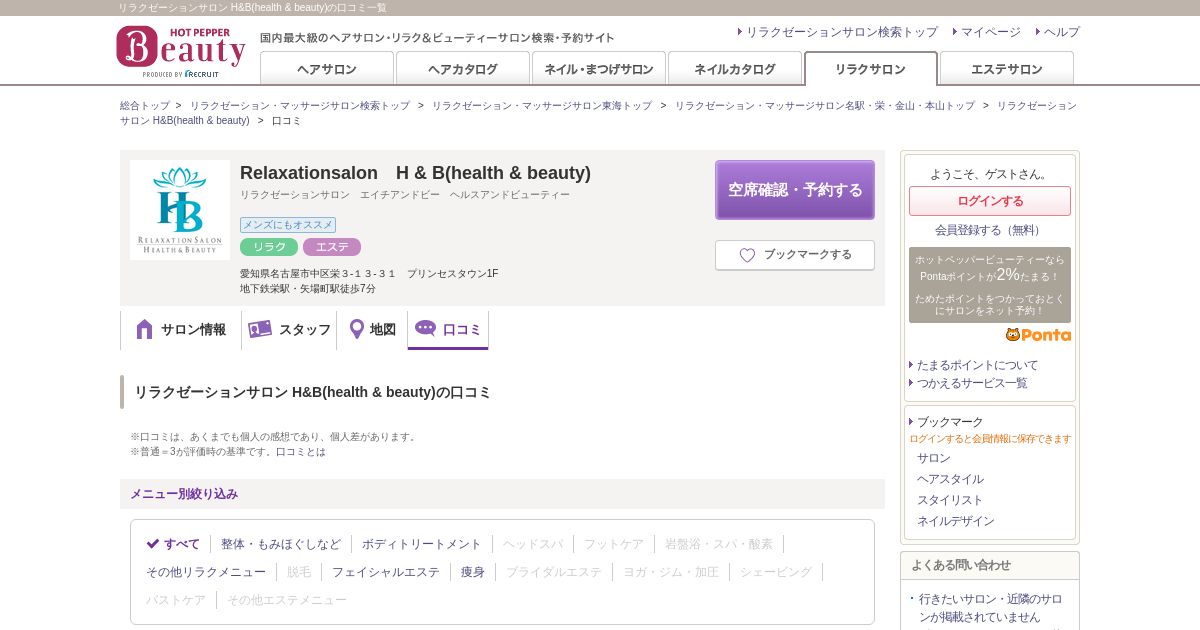The image size is (1200, 630).
Task: Open the salon's H&B logo thumbnail
Action: pos(180,210)
